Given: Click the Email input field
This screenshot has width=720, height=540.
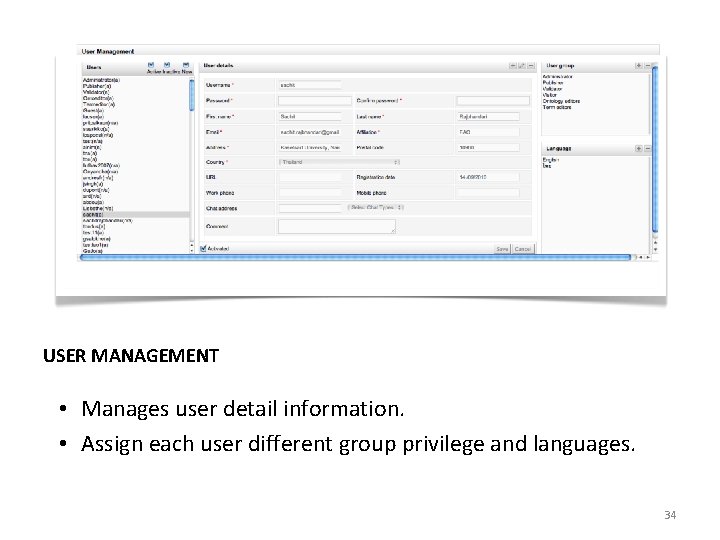Looking at the screenshot, I should pos(310,132).
